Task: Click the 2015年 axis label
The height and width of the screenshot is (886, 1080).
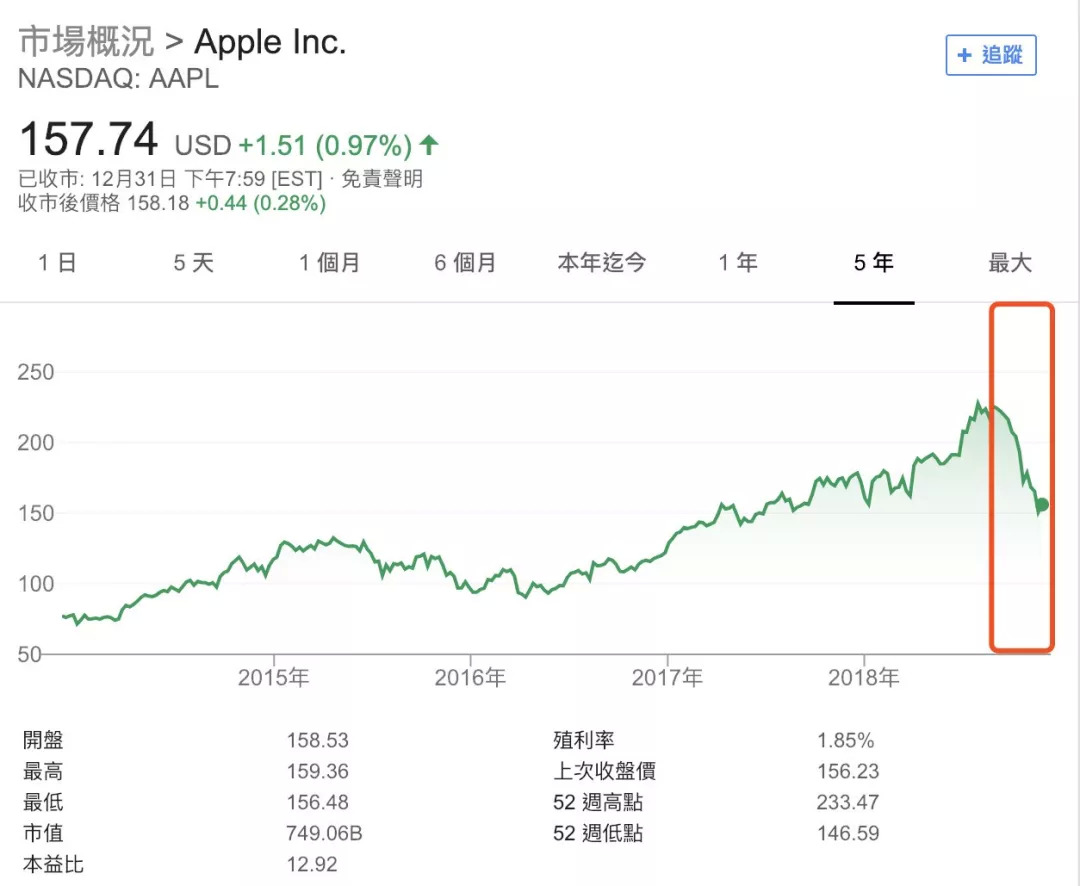Action: coord(273,678)
